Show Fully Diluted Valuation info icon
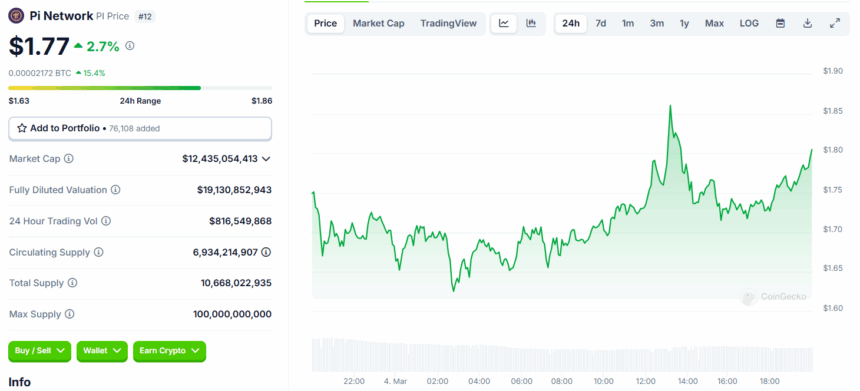 click(116, 190)
